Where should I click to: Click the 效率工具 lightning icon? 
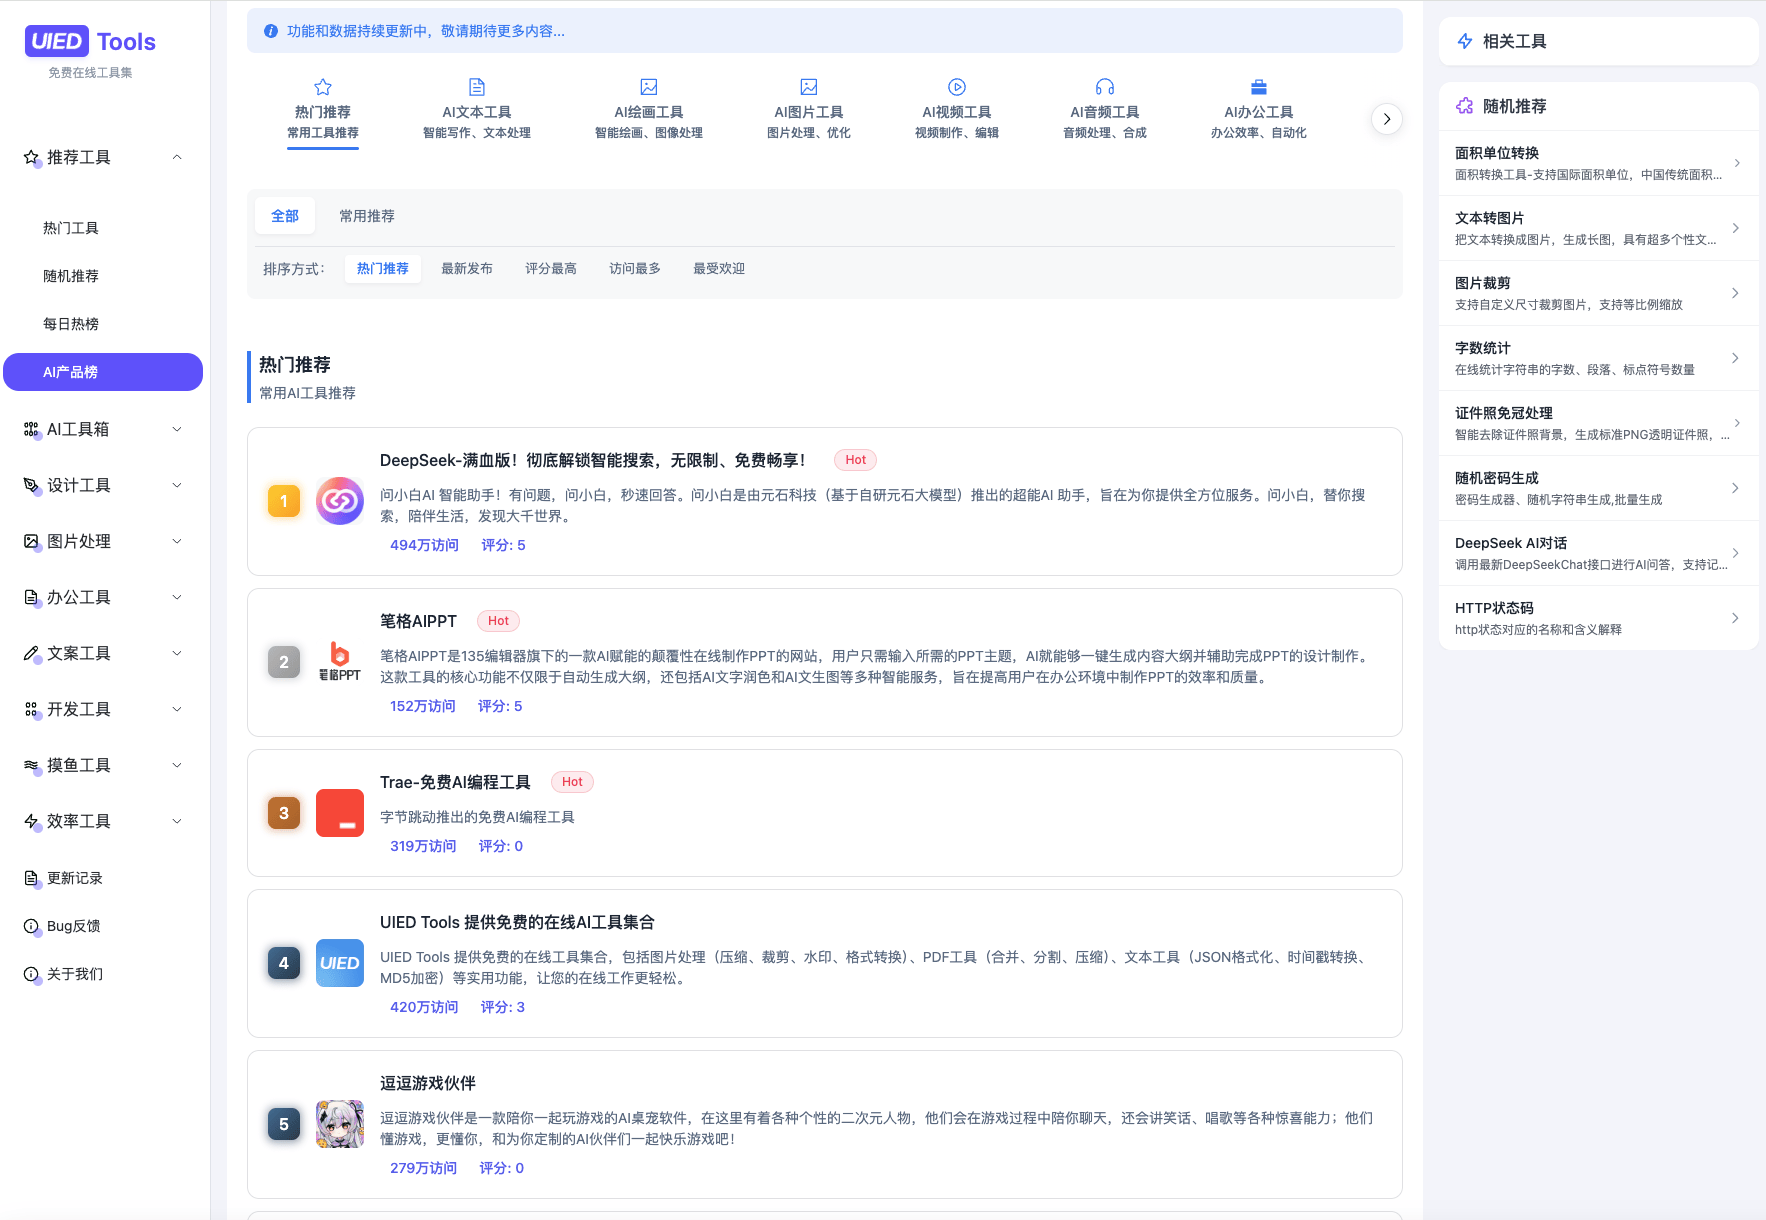pos(31,821)
